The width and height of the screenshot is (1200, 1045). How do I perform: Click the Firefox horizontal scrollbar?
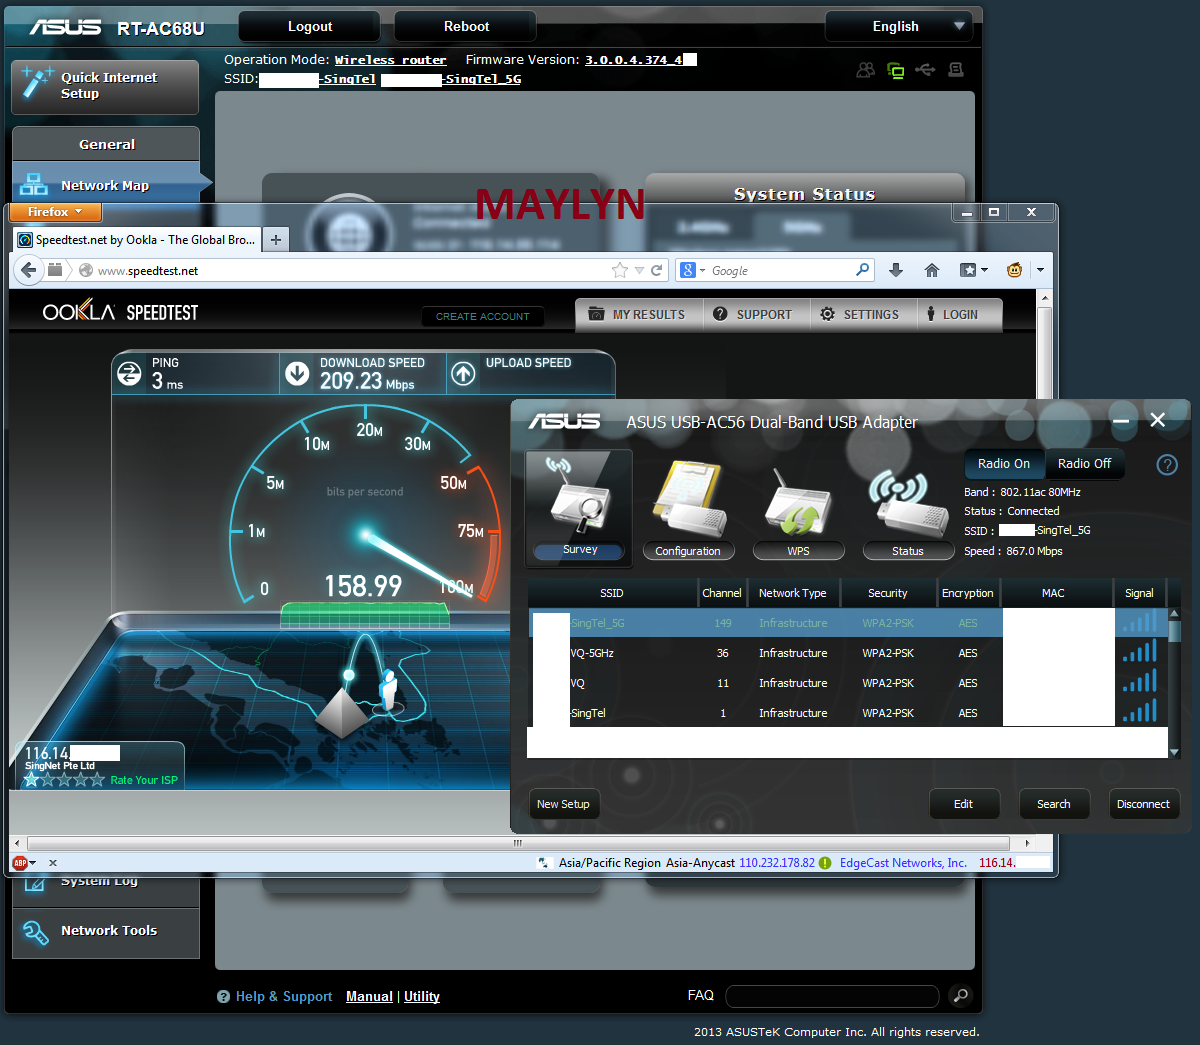tap(520, 843)
